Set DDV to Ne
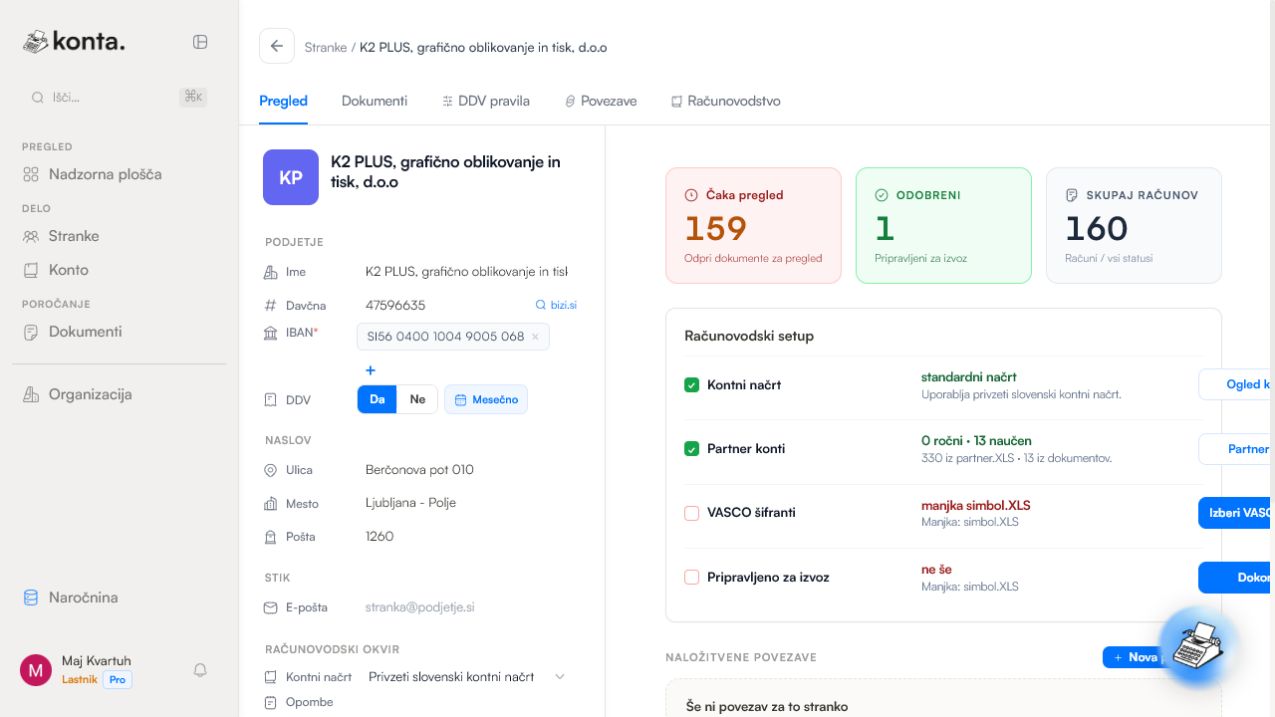Viewport: 1275px width, 717px height. click(x=417, y=399)
